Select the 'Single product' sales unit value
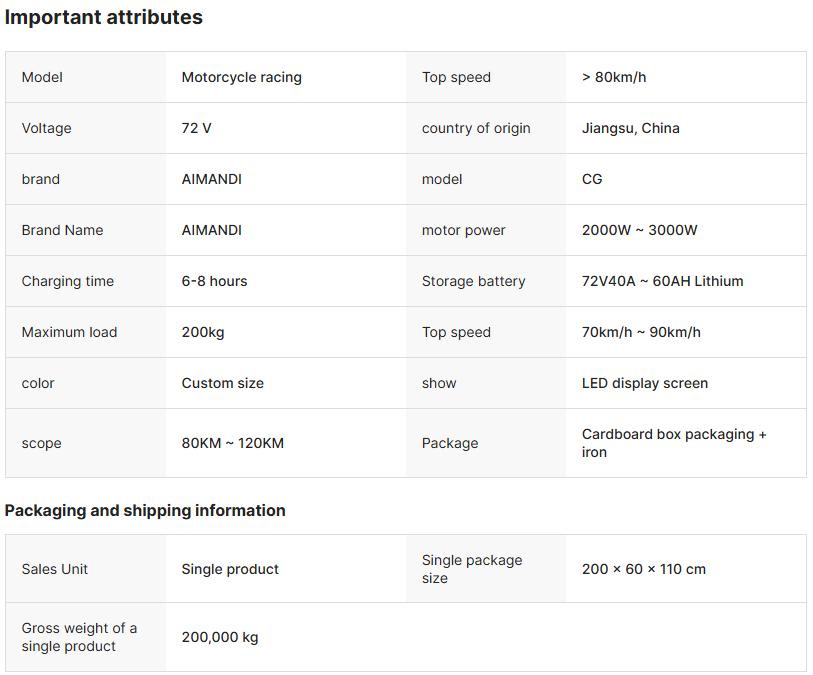The height and width of the screenshot is (675, 813). tap(230, 569)
